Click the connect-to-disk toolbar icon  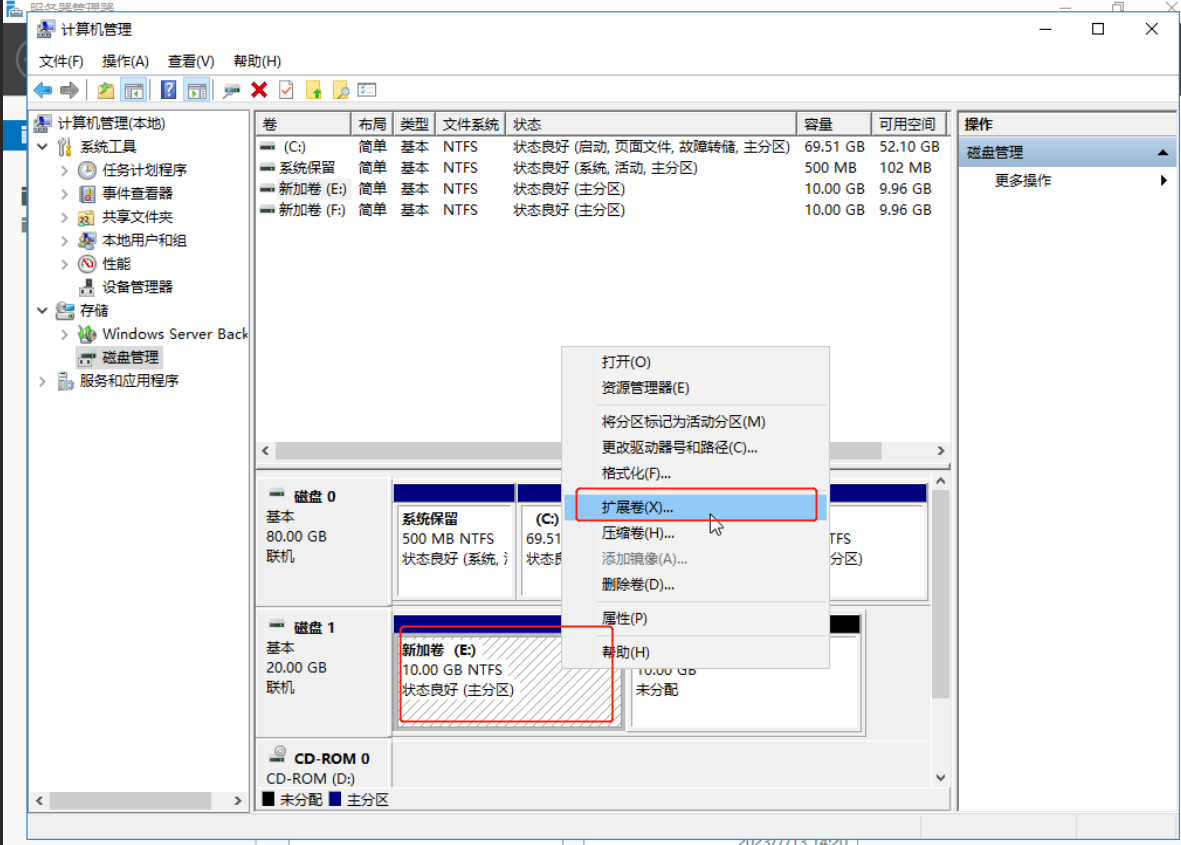232,90
